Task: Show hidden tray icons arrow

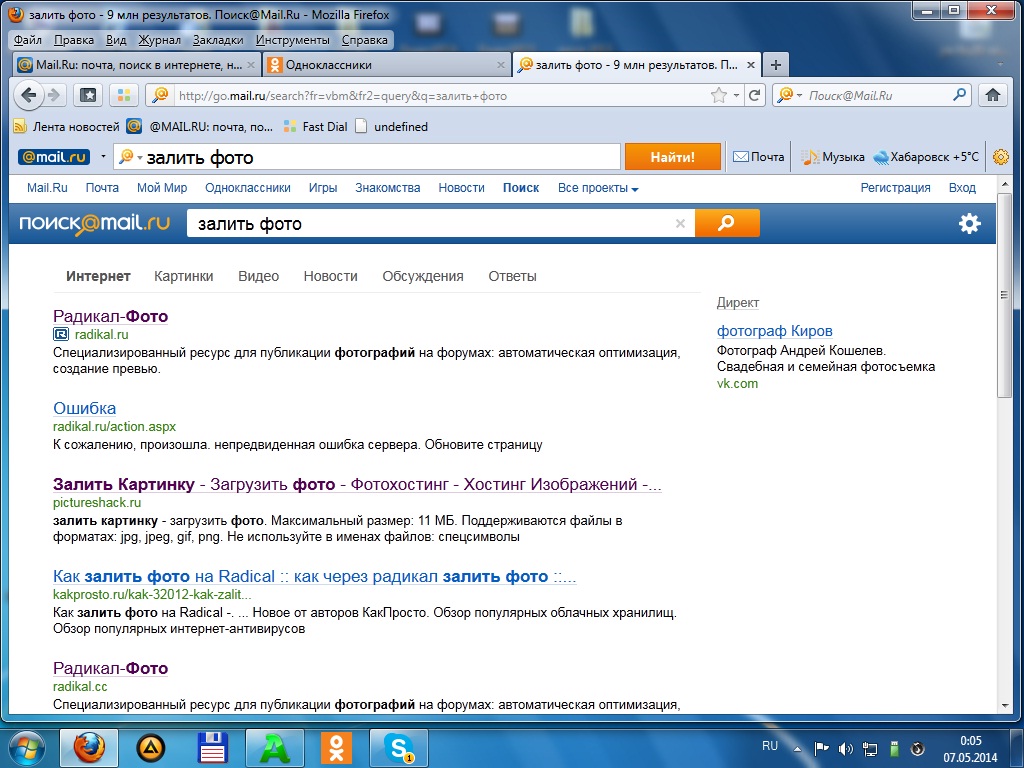Action: (797, 748)
